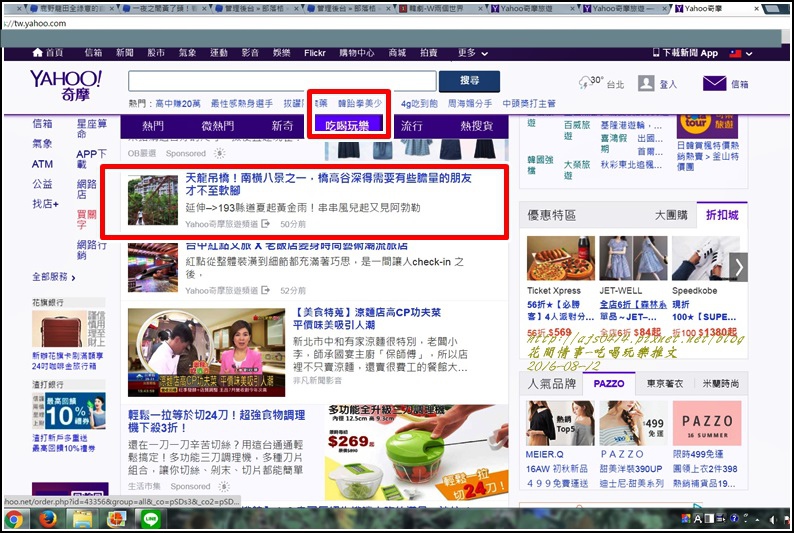Viewport: 794px width, 533px height.
Task: Open 股市 in top navigation
Action: tap(156, 53)
